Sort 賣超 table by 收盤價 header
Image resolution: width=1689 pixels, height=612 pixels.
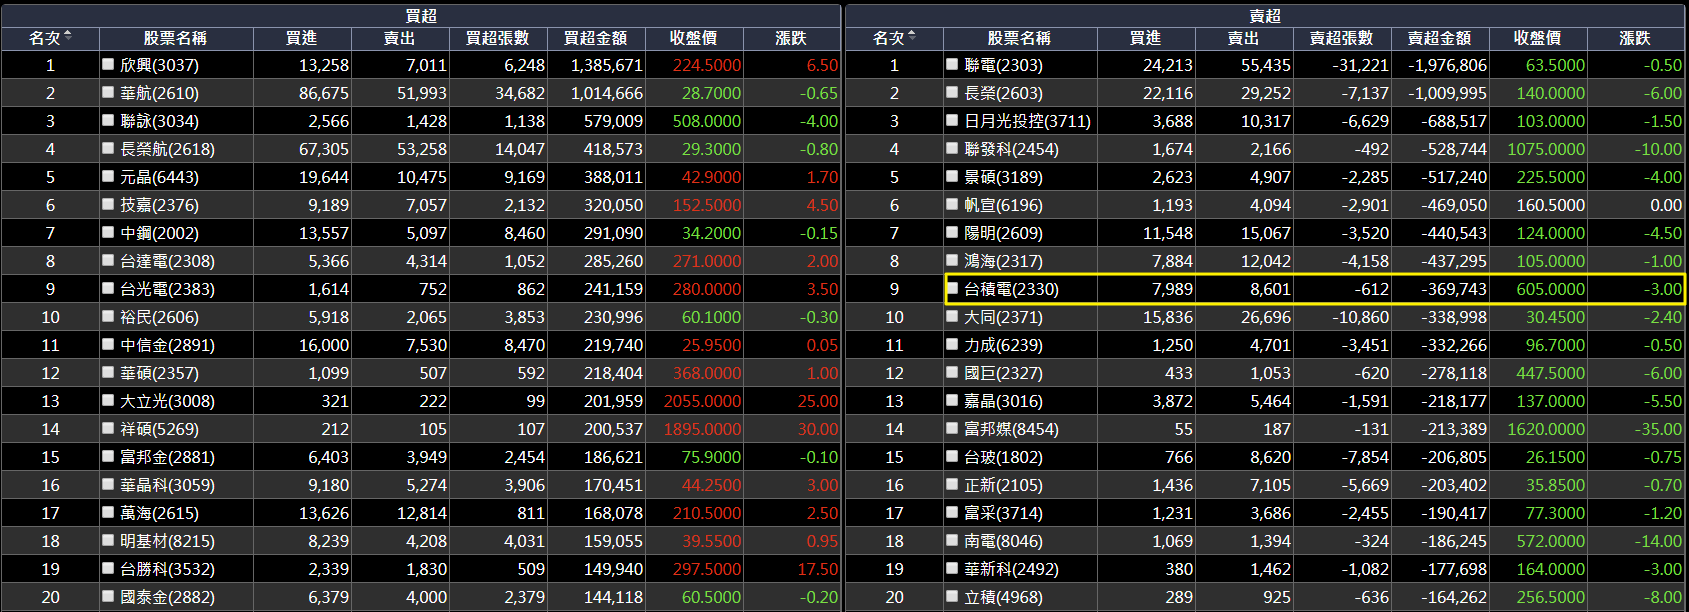[1537, 38]
